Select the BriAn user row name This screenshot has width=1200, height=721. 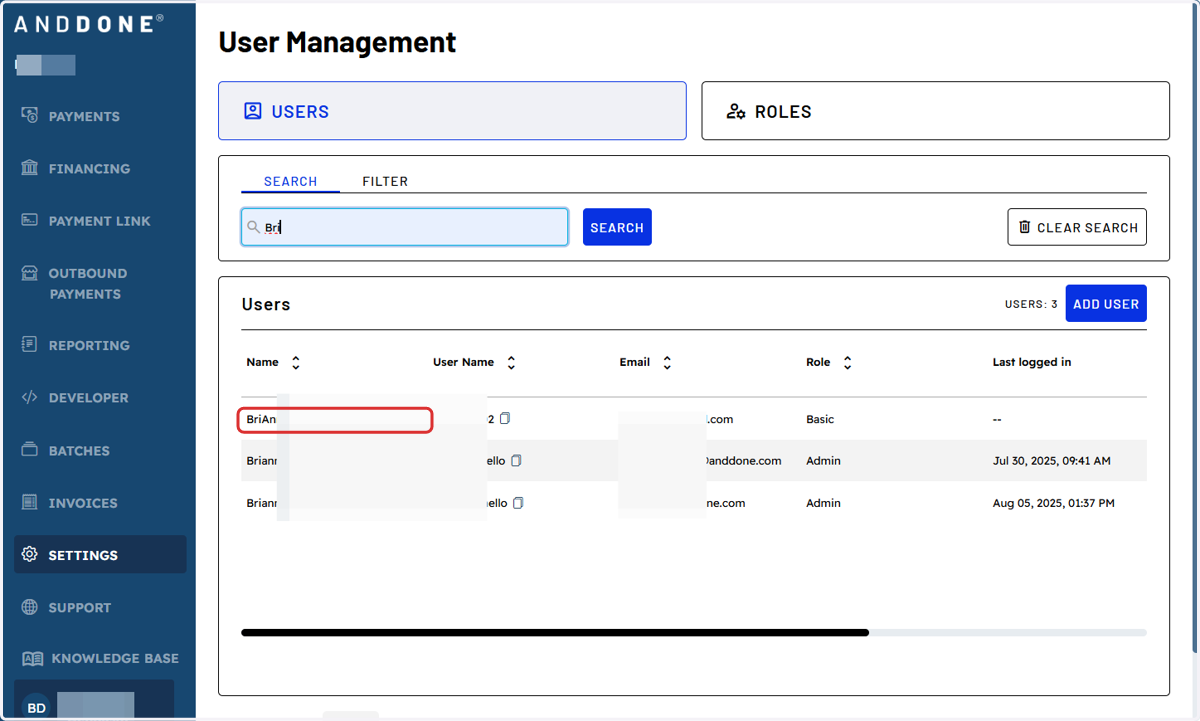261,419
